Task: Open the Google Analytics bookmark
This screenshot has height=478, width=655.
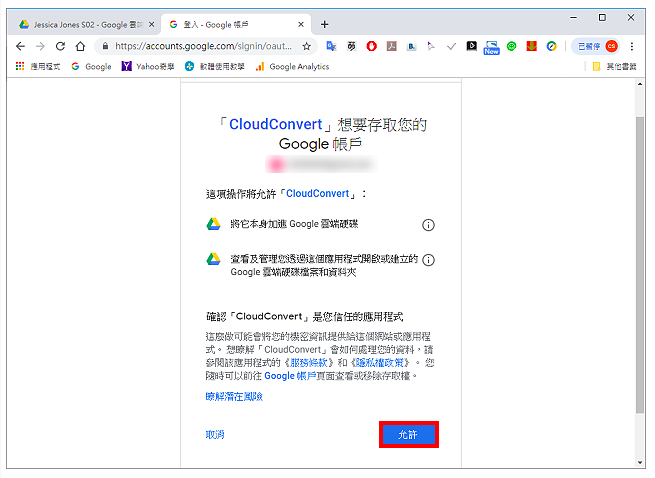Action: click(x=292, y=66)
